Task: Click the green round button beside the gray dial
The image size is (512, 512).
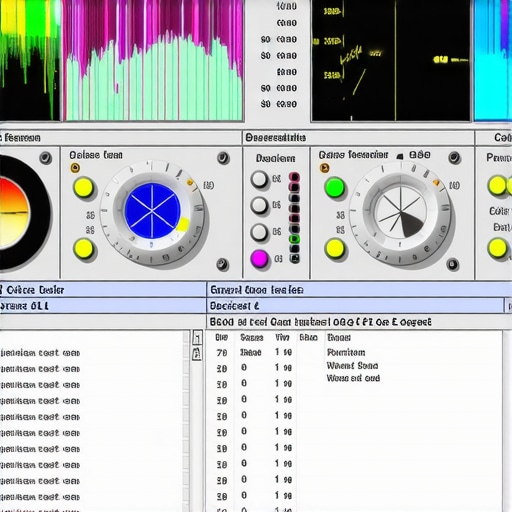Action: [x=335, y=188]
